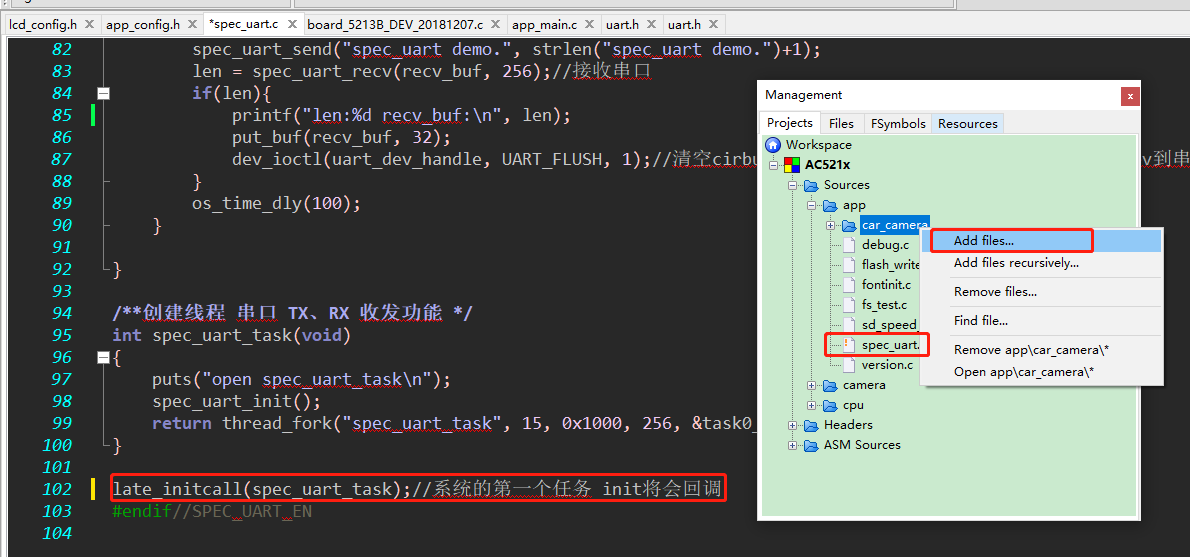Open the FSymbols tab in Management
1190x557 pixels.
click(898, 123)
